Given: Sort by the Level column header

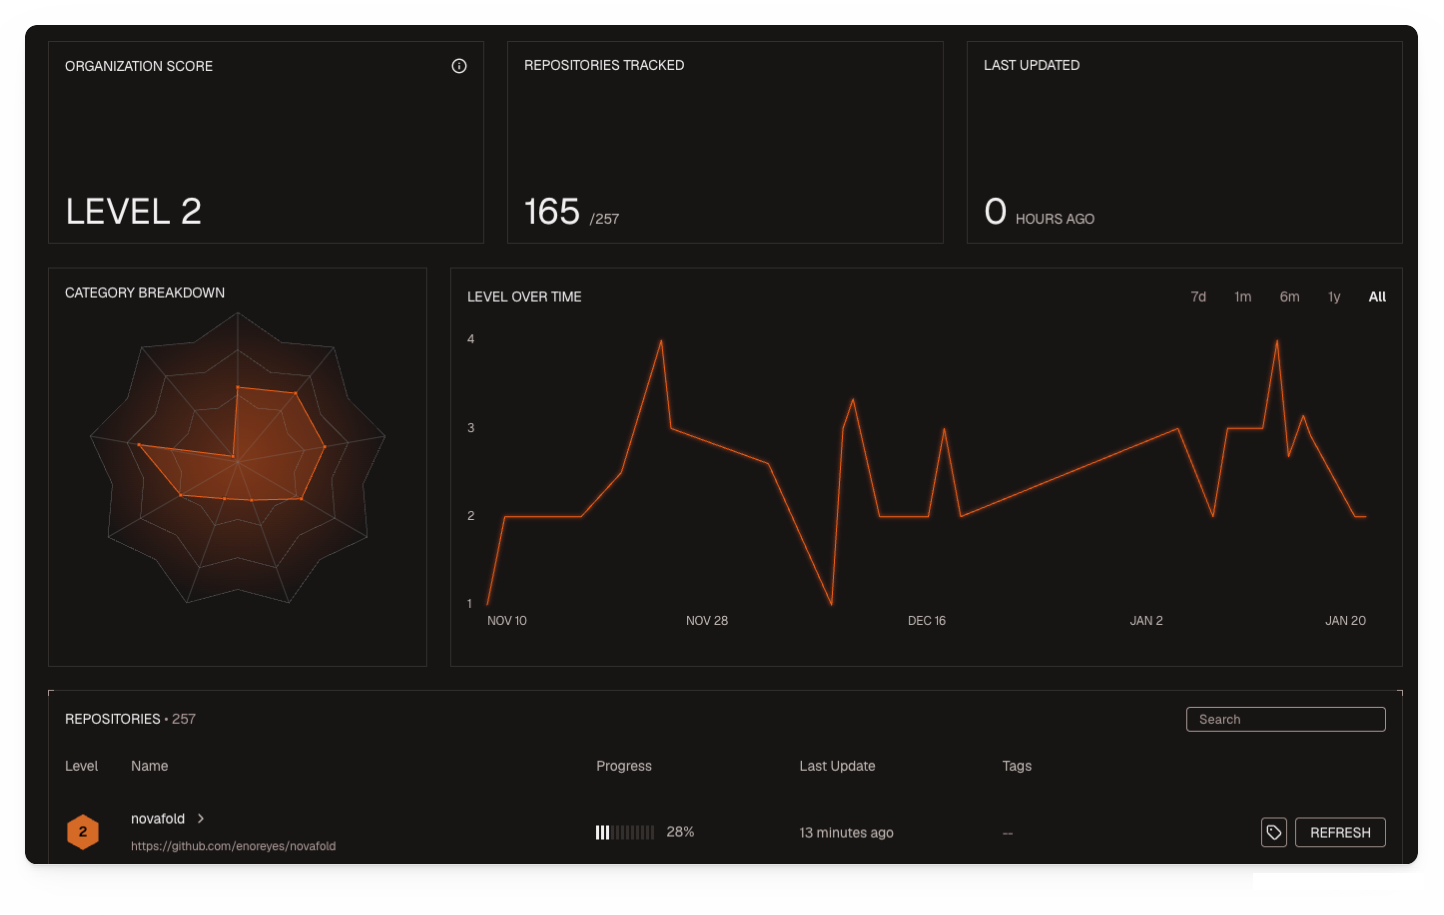Looking at the screenshot, I should click(x=81, y=766).
